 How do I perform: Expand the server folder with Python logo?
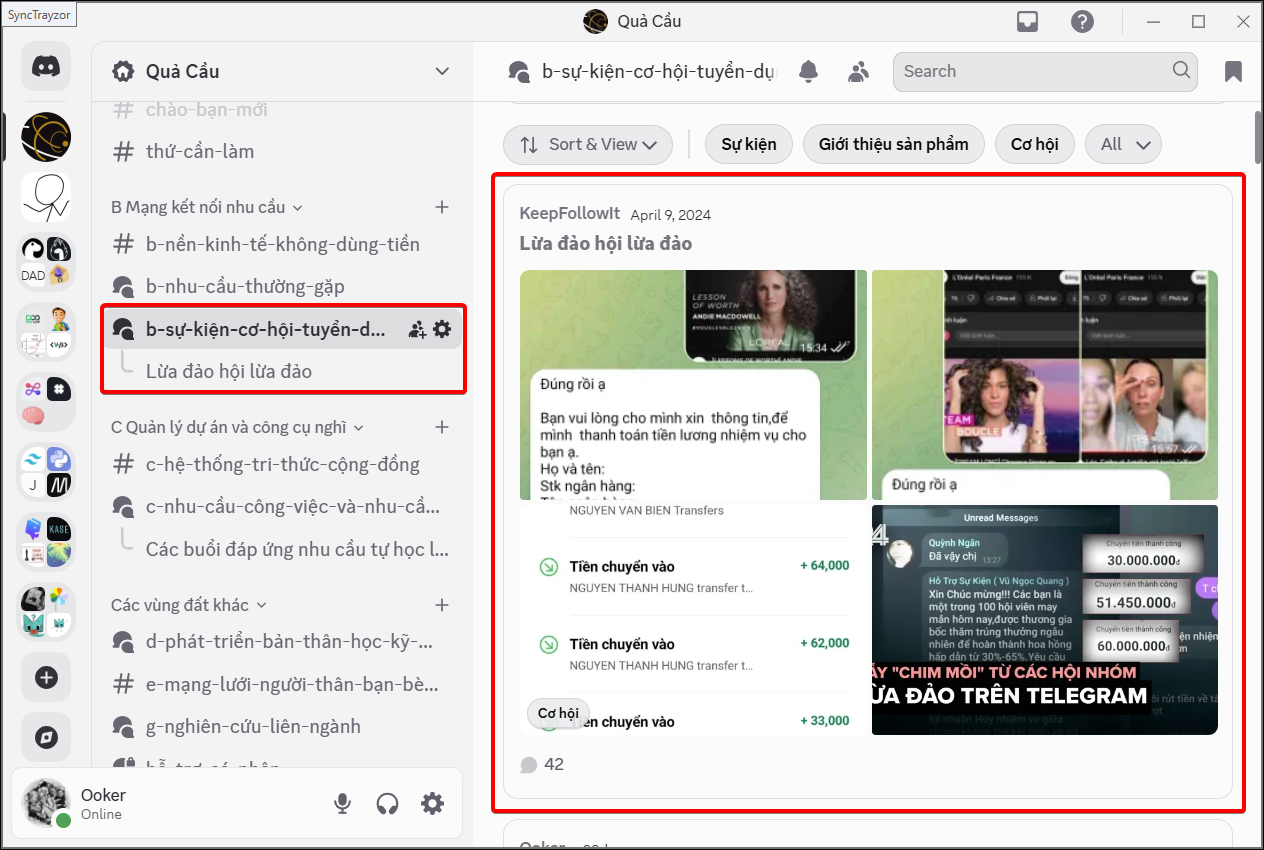pos(46,471)
